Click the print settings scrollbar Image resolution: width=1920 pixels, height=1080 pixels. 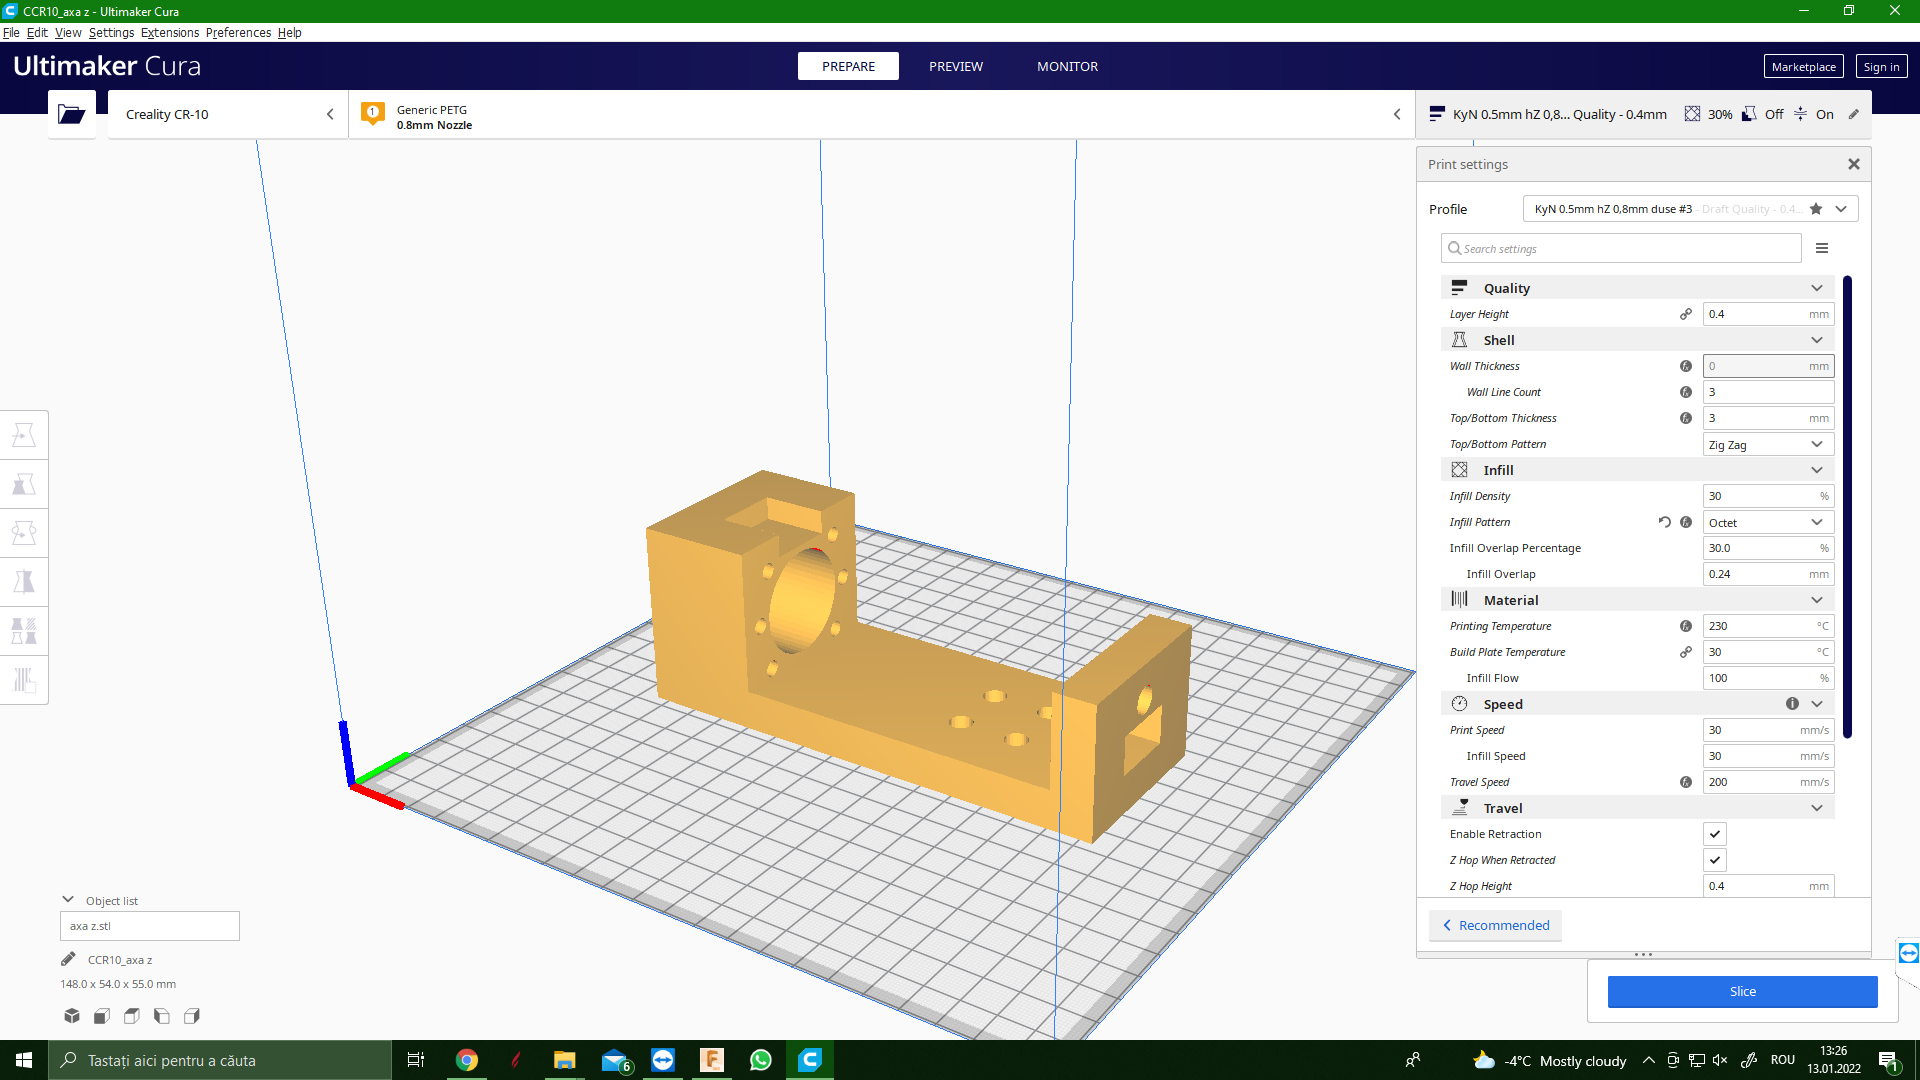coord(1847,506)
